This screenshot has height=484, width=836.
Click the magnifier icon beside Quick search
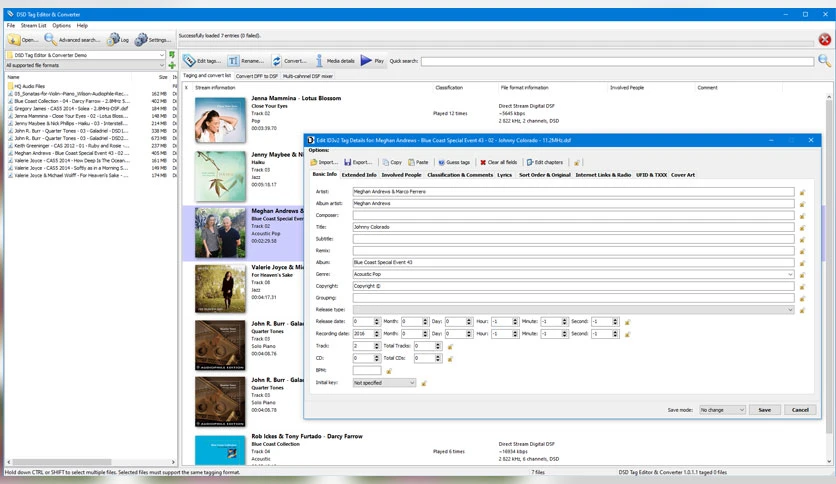pyautogui.click(x=824, y=61)
